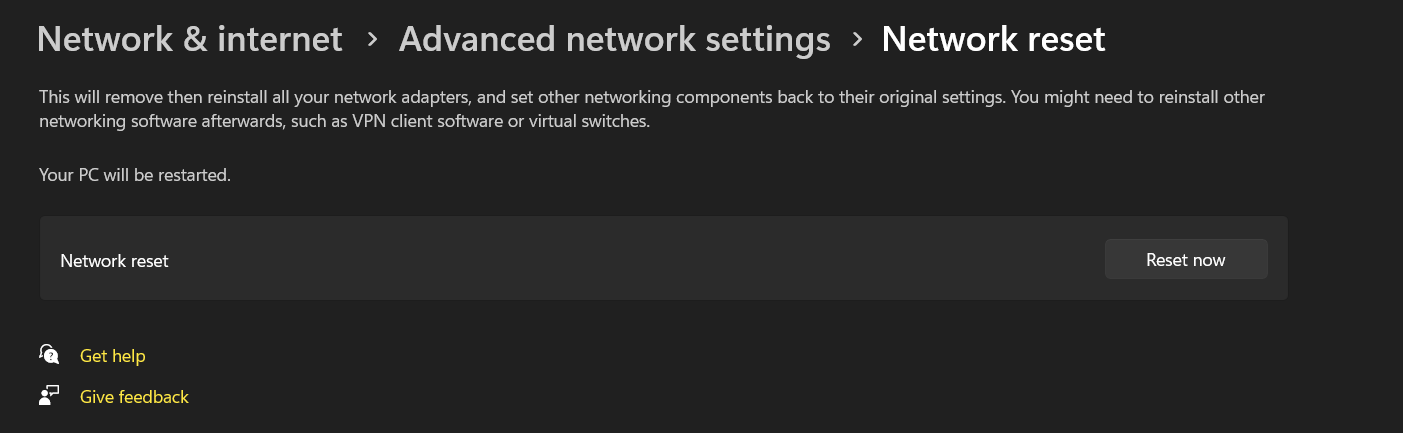Open the Get help link
1403x433 pixels.
(x=112, y=356)
